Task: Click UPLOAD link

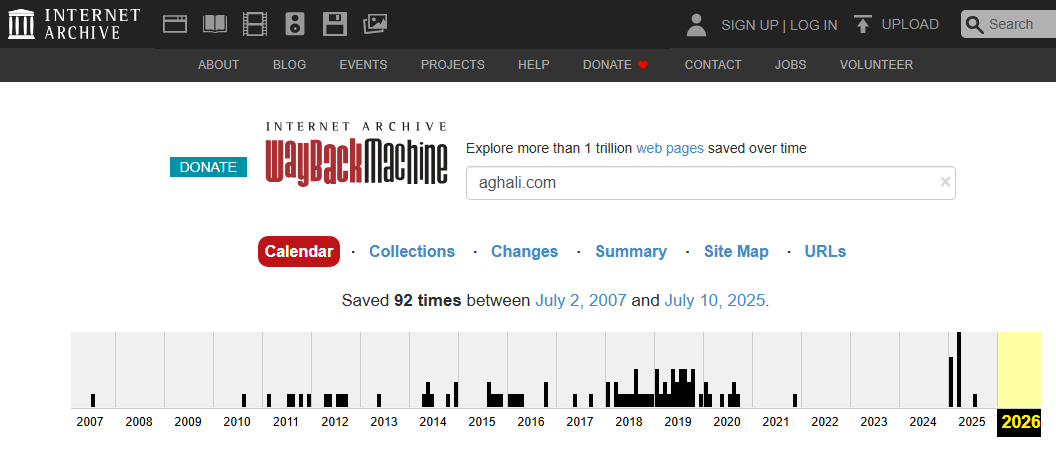Action: [910, 24]
